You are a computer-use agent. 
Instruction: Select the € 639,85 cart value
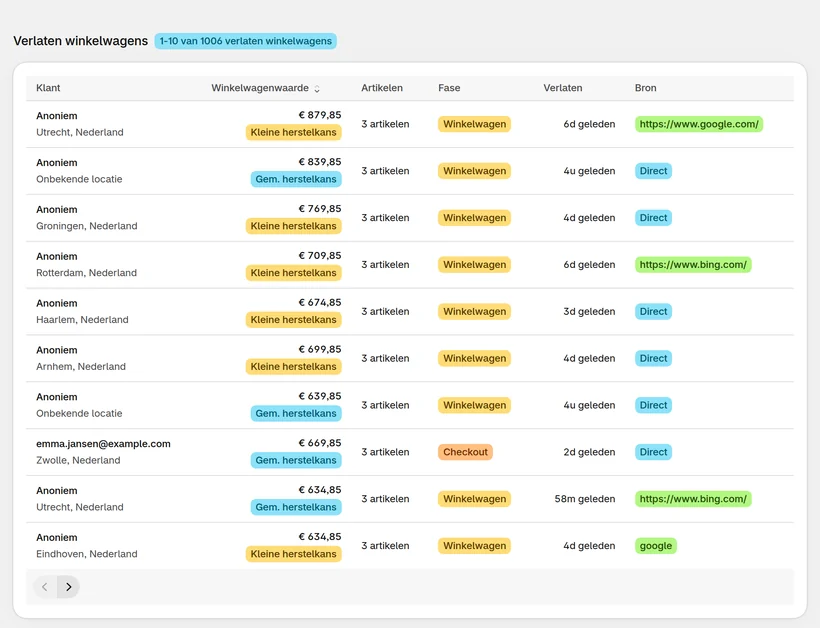point(320,396)
